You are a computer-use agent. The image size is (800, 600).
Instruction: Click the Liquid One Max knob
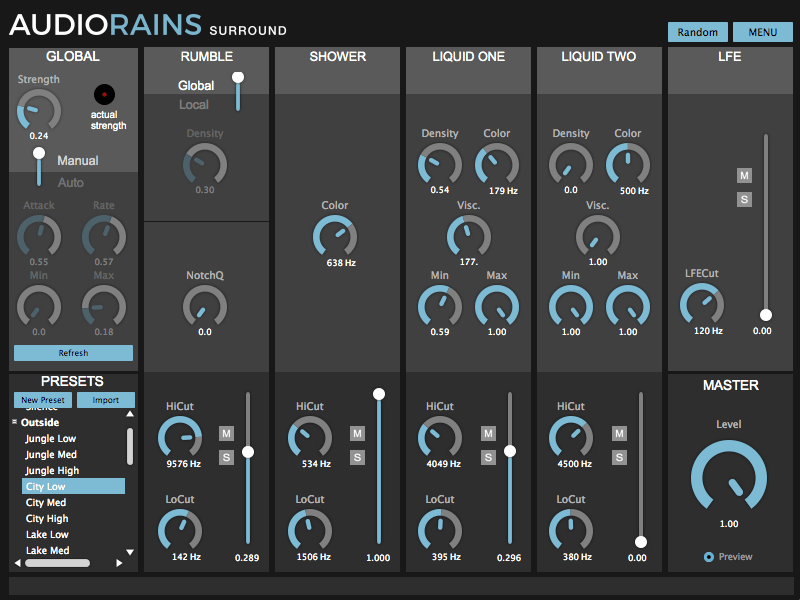pyautogui.click(x=496, y=307)
